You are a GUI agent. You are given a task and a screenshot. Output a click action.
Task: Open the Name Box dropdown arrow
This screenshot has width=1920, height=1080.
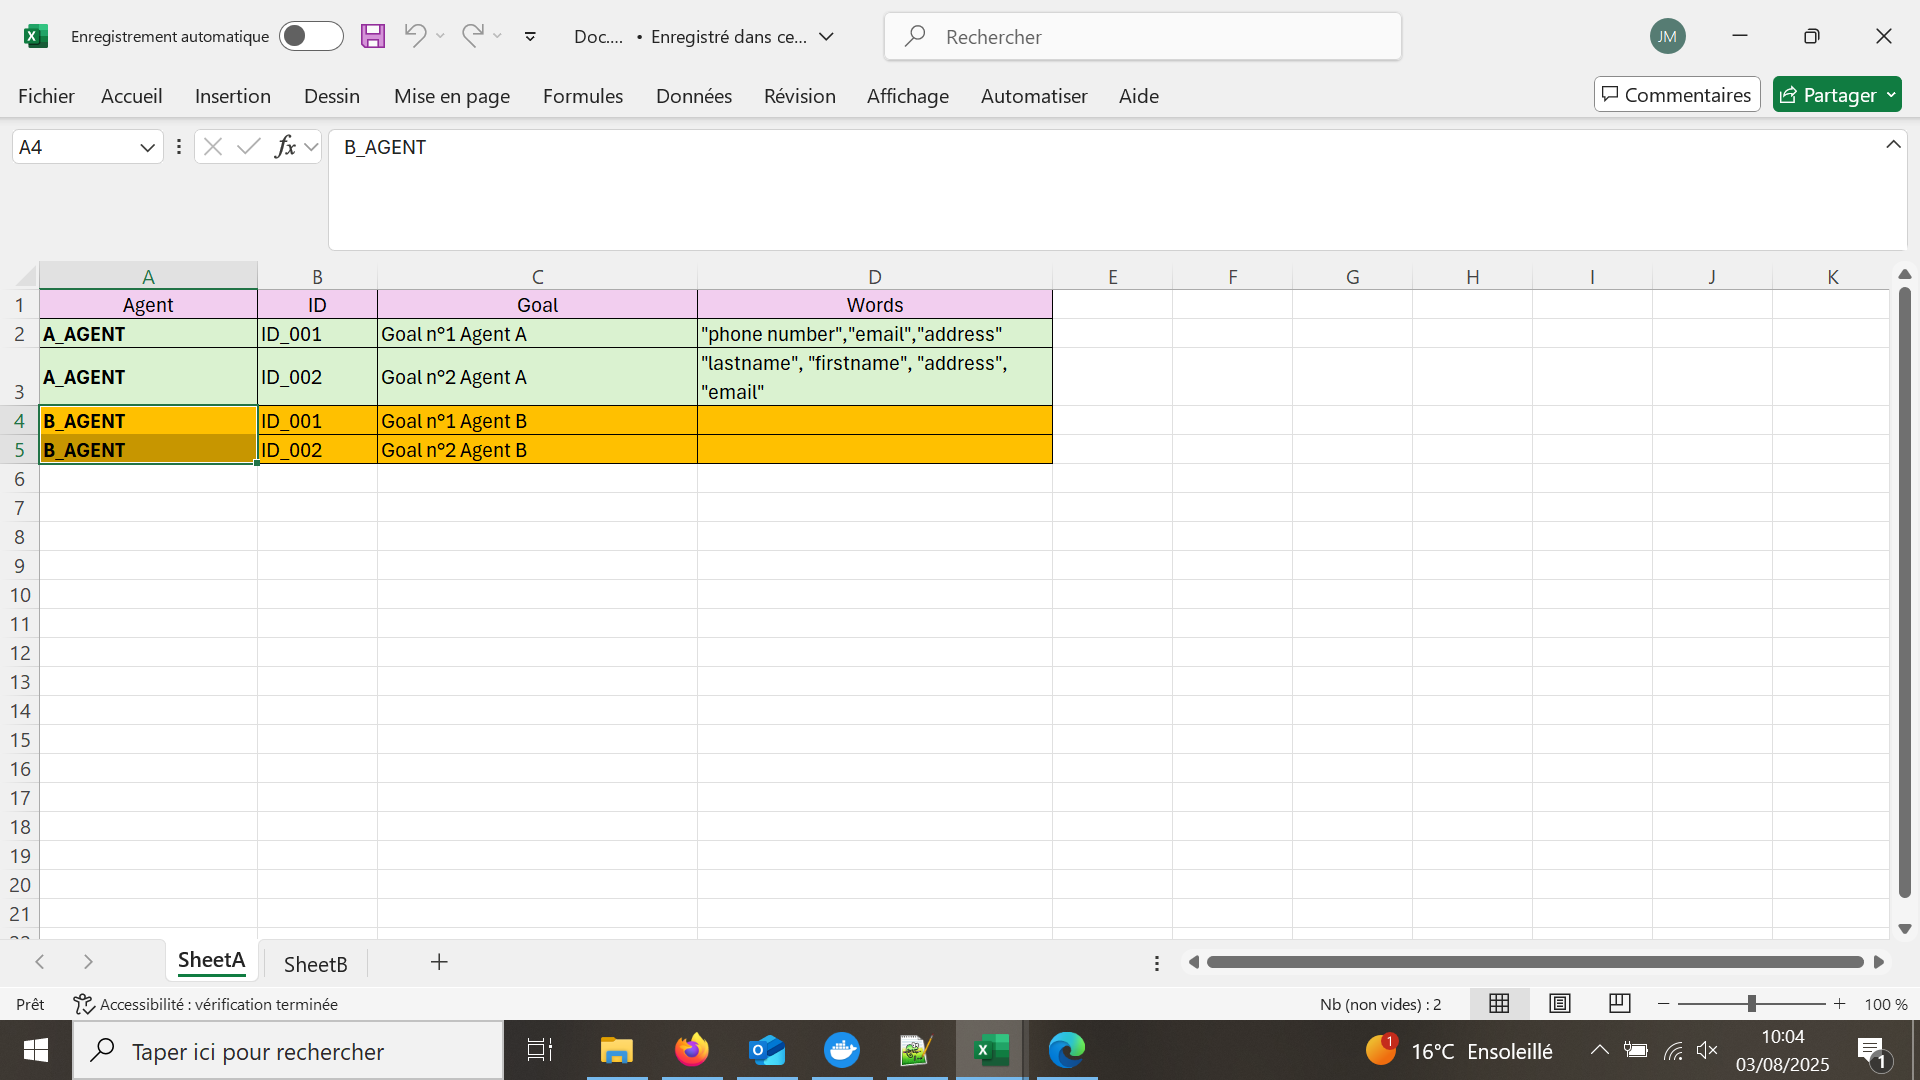click(147, 147)
